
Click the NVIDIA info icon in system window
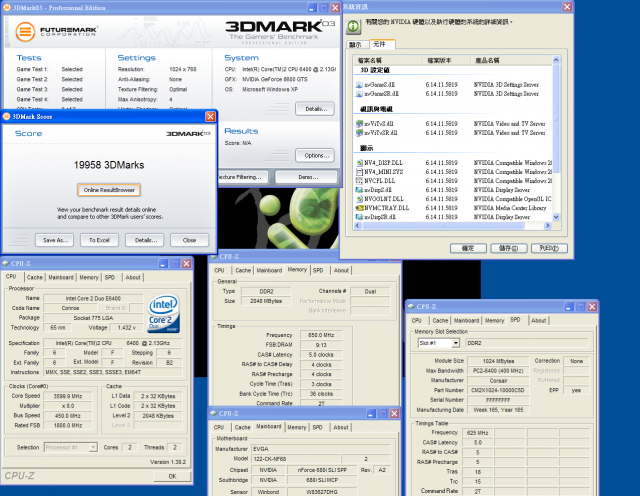click(353, 27)
